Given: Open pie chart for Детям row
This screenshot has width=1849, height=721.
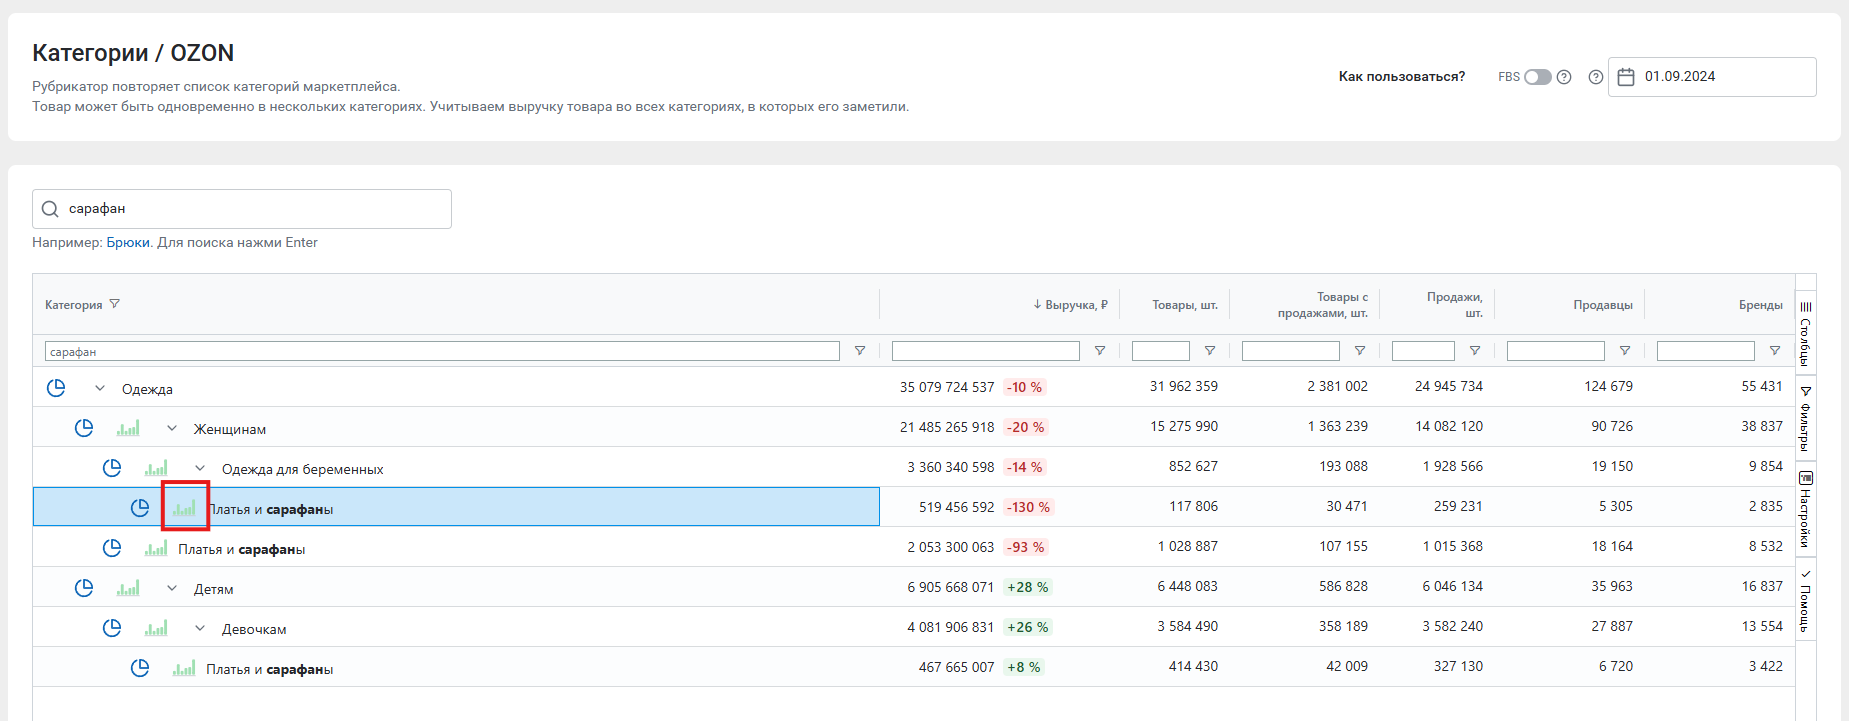Looking at the screenshot, I should (84, 588).
